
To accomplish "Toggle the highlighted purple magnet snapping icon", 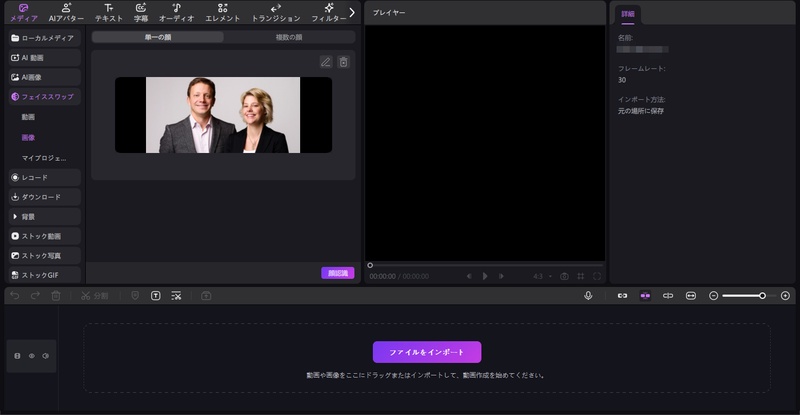I will pyautogui.click(x=645, y=296).
